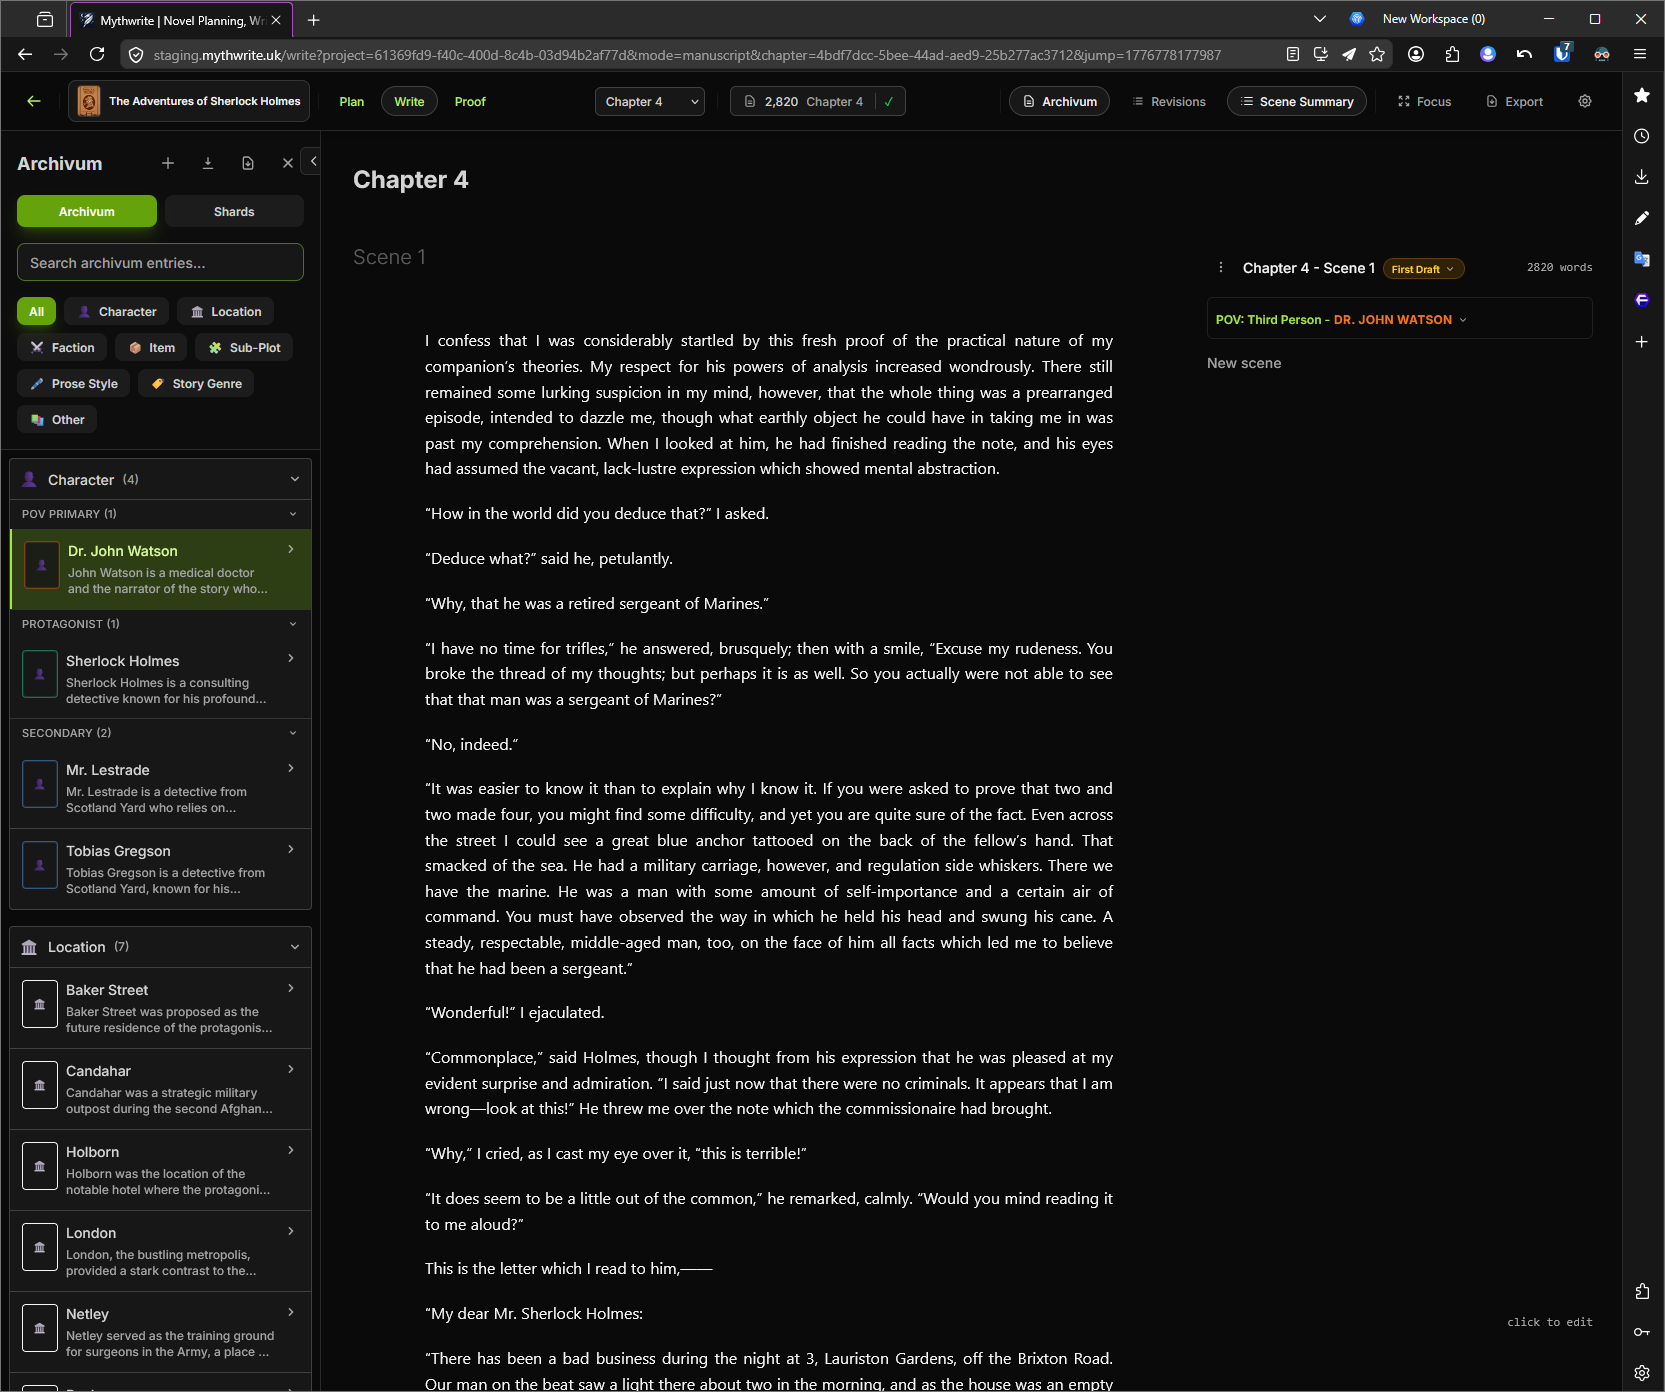Viewport: 1665px width, 1392px height.
Task: Collapse the sidebar with the left chevron
Action: click(313, 161)
